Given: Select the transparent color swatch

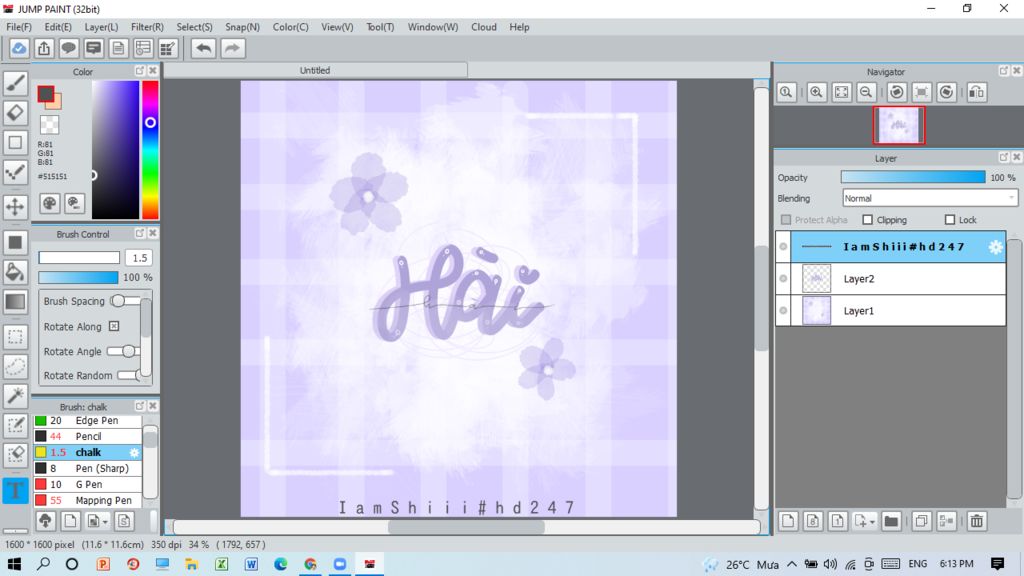Looking at the screenshot, I should click(50, 124).
